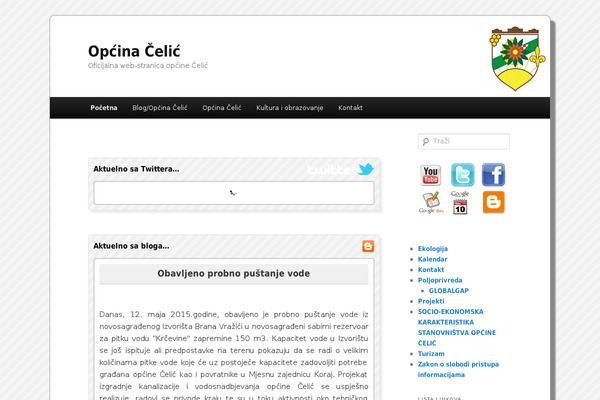Viewport: 600px width, 400px height.
Task: Click the empty Twitter feed box
Action: [x=234, y=193]
